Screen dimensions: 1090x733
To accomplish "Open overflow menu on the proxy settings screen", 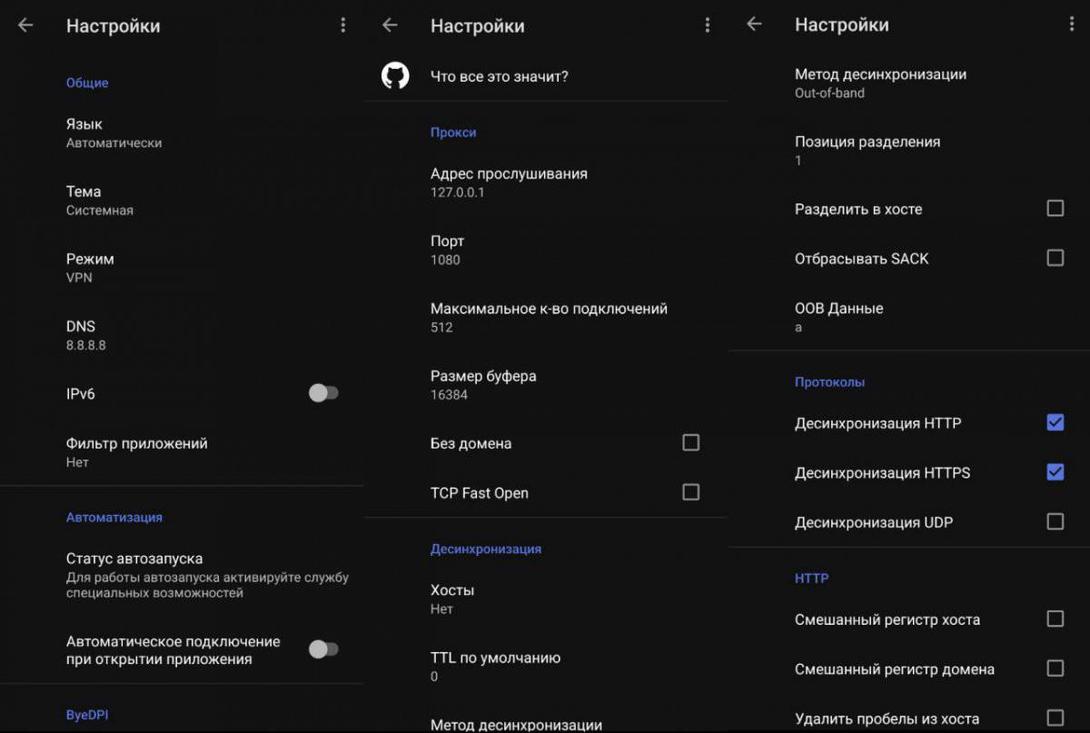I will click(707, 26).
